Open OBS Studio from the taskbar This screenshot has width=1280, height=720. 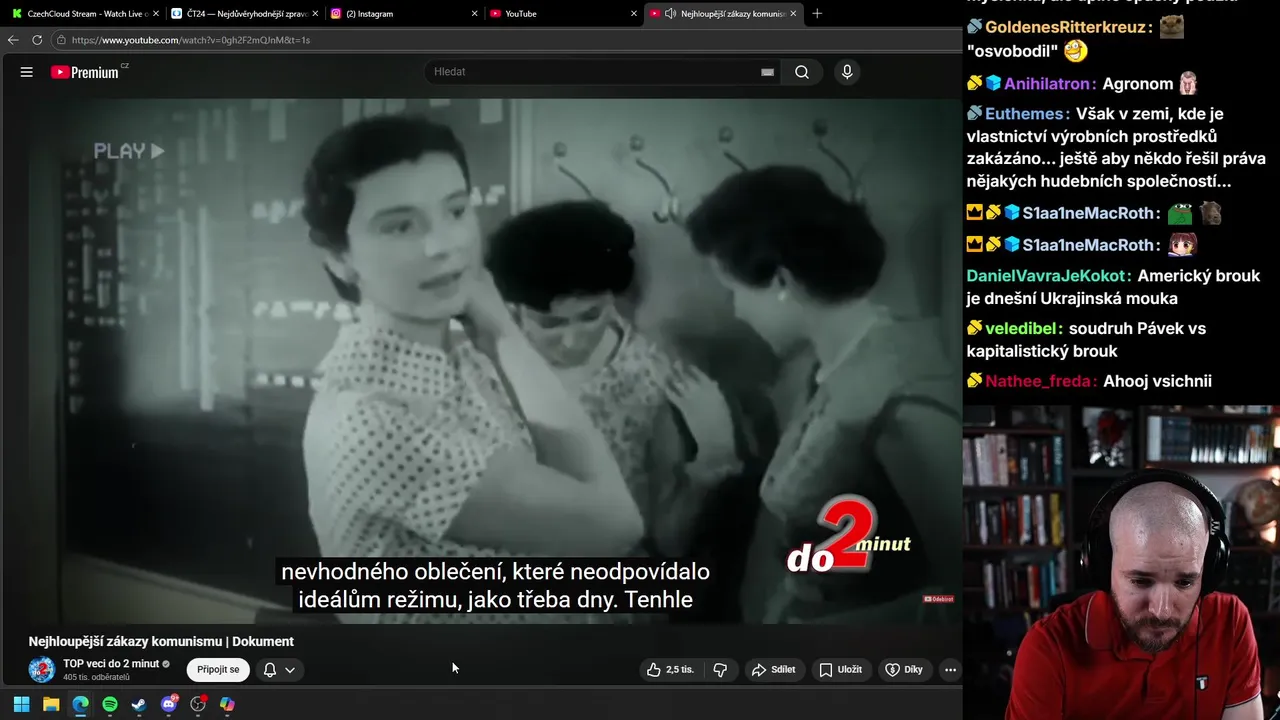198,704
